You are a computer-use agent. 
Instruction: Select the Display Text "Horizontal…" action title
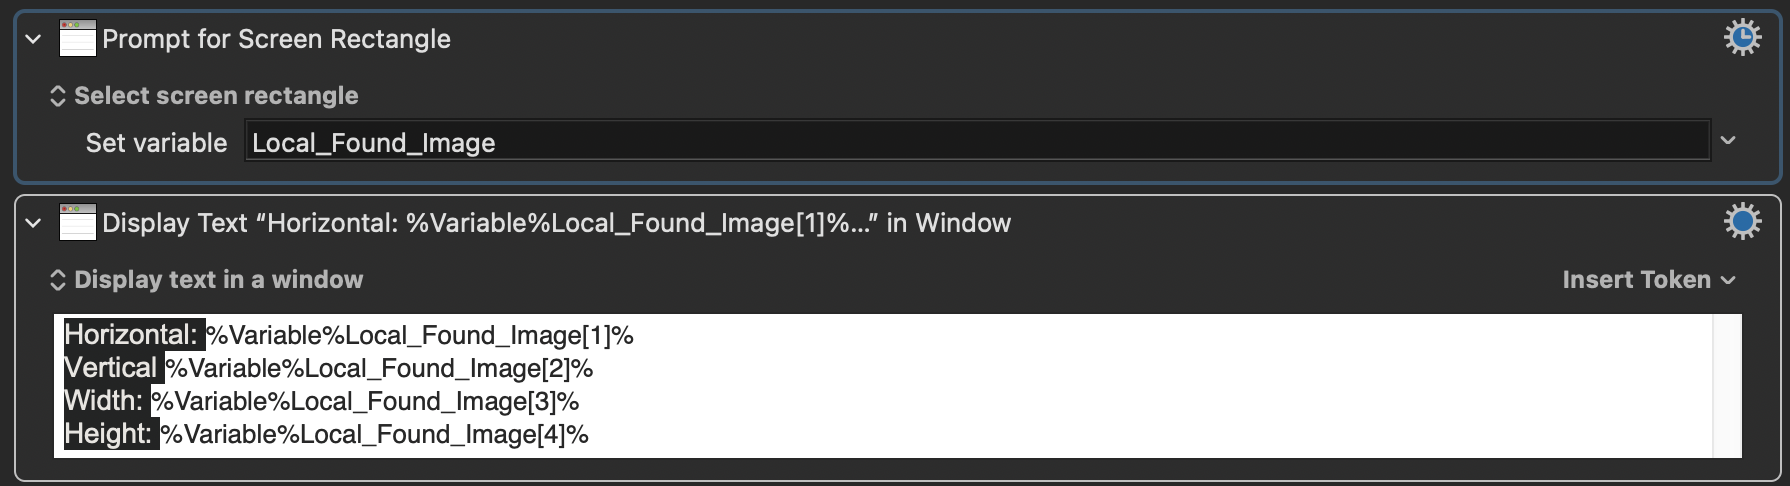coord(556,223)
